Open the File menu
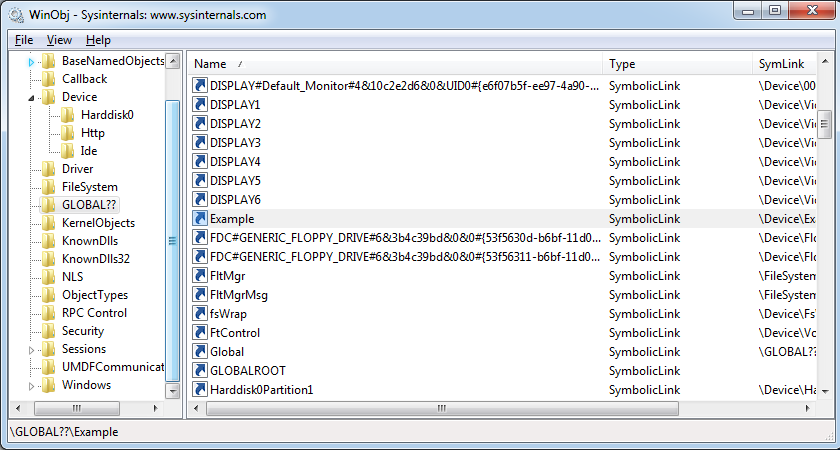Viewport: 840px width, 450px height. coord(24,40)
